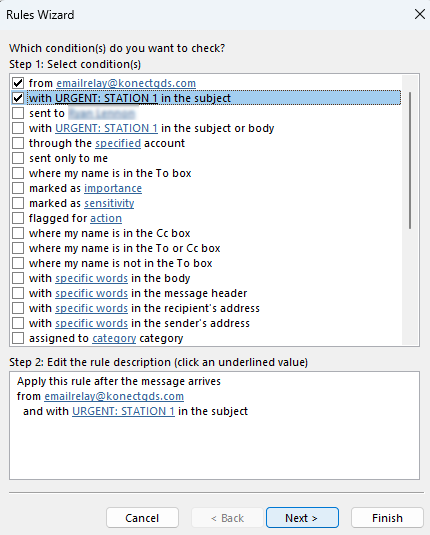The image size is (430, 535).
Task: Open the 'importance' link in condition list
Action: click(113, 188)
